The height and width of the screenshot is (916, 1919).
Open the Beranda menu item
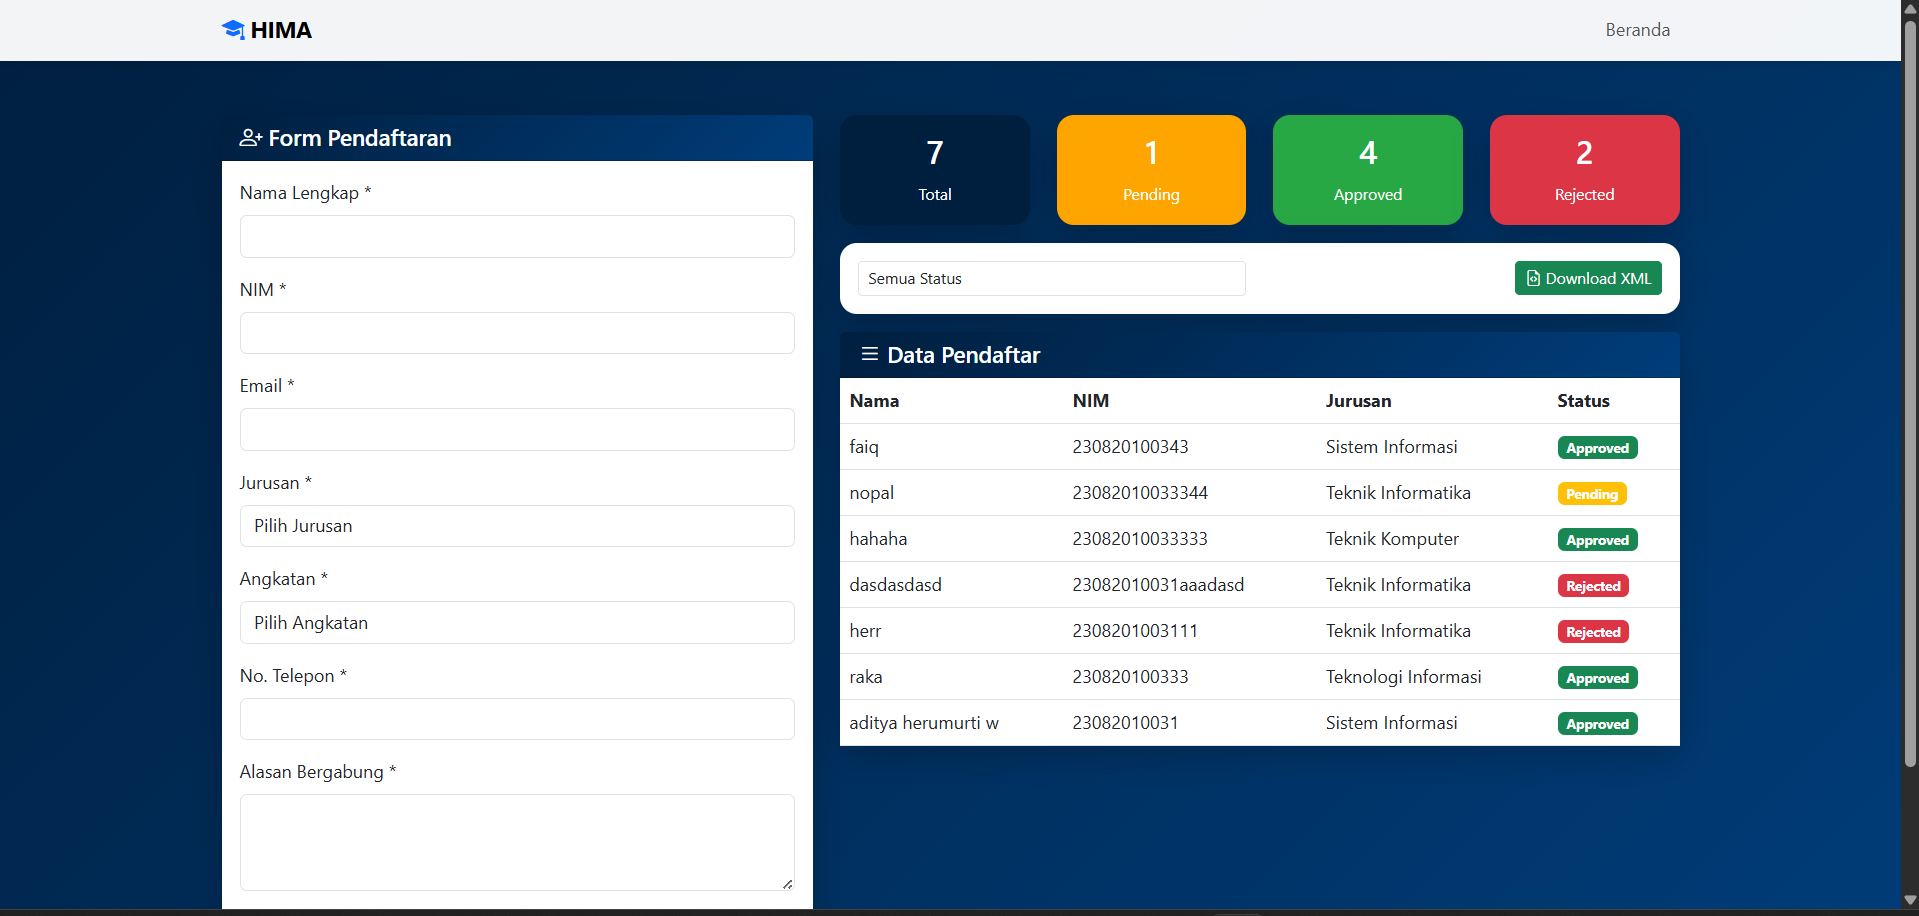[1637, 29]
